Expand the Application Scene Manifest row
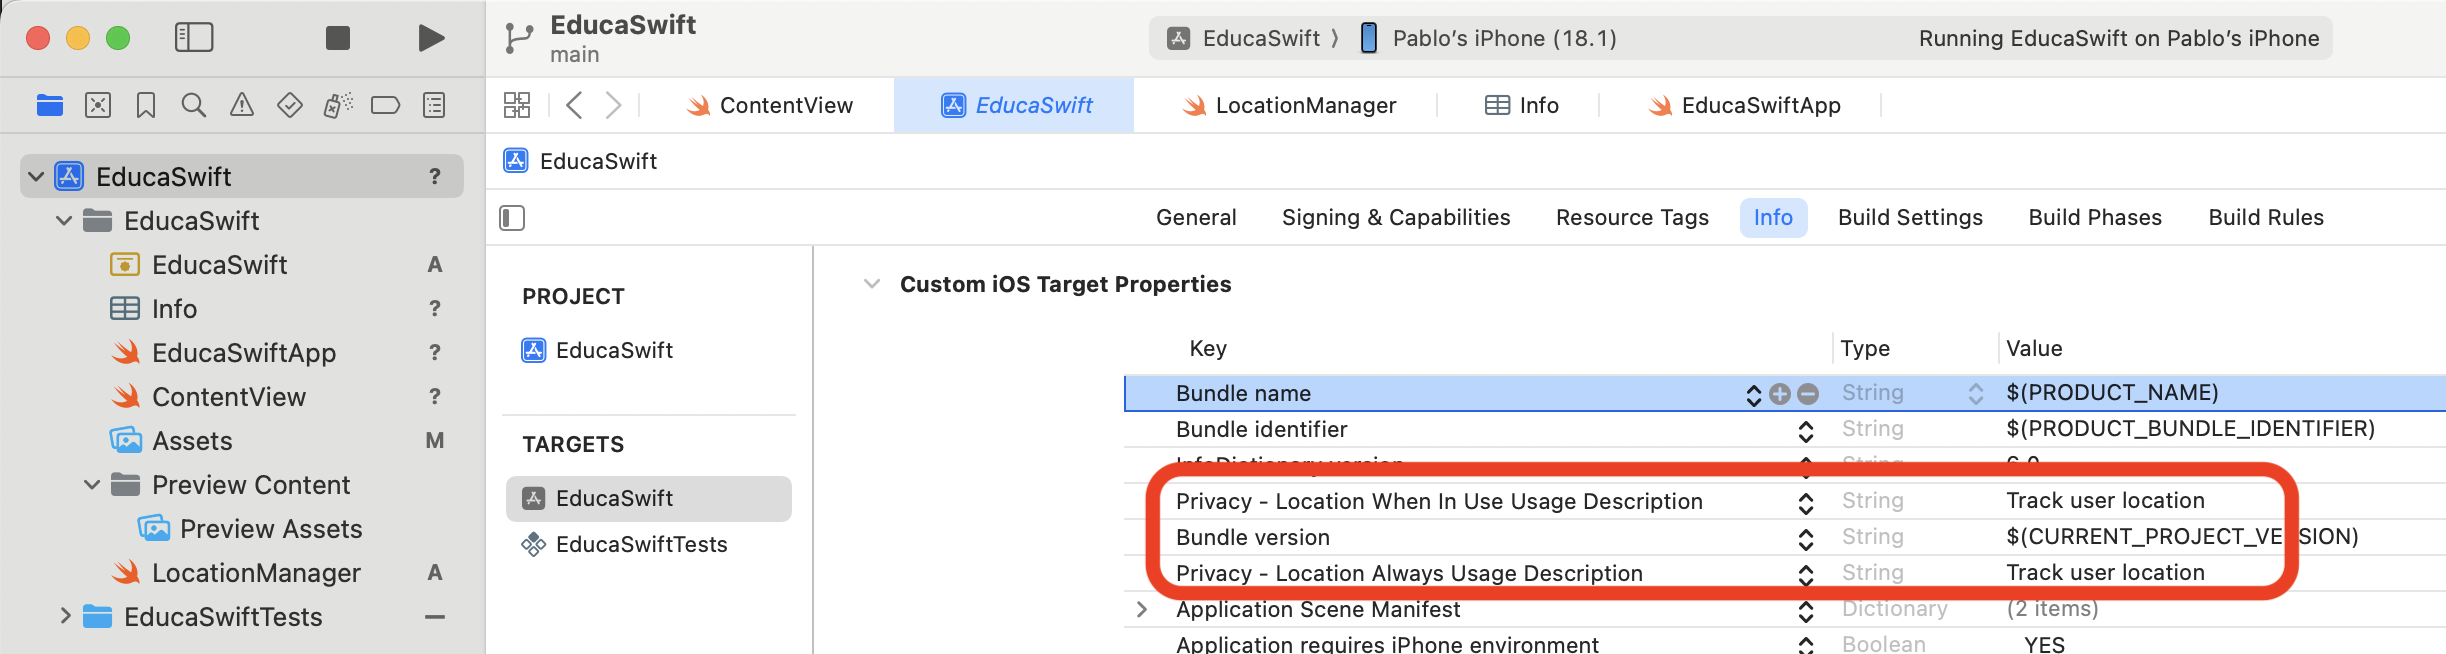Image resolution: width=2446 pixels, height=654 pixels. (1142, 609)
